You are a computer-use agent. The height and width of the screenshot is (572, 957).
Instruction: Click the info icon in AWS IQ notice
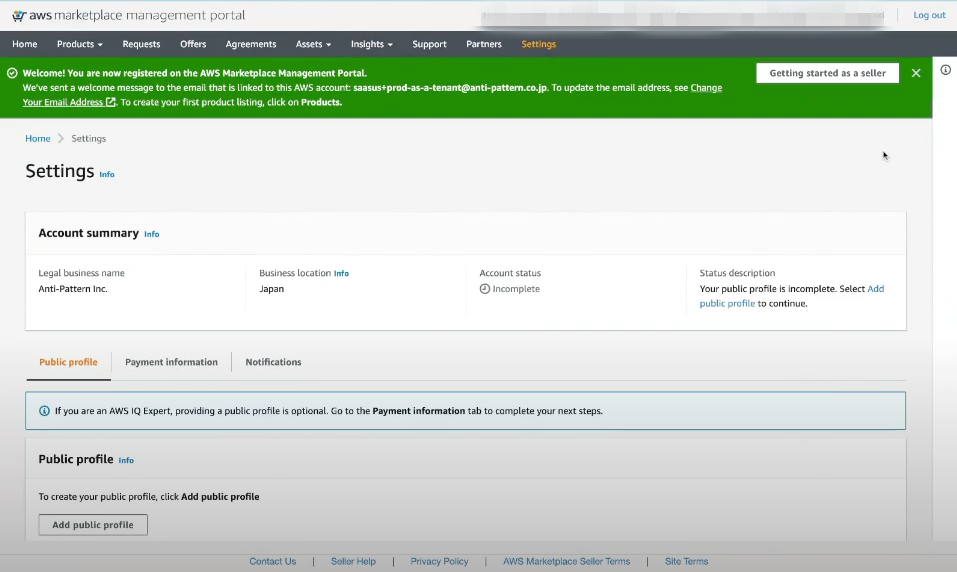coord(44,411)
